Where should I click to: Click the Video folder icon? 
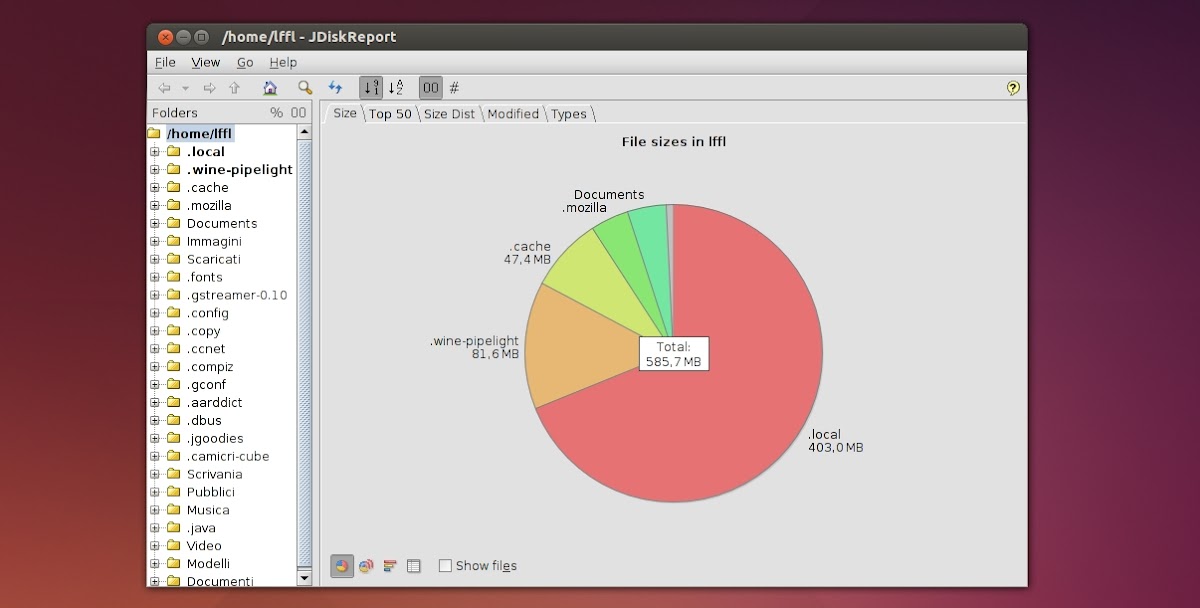173,546
